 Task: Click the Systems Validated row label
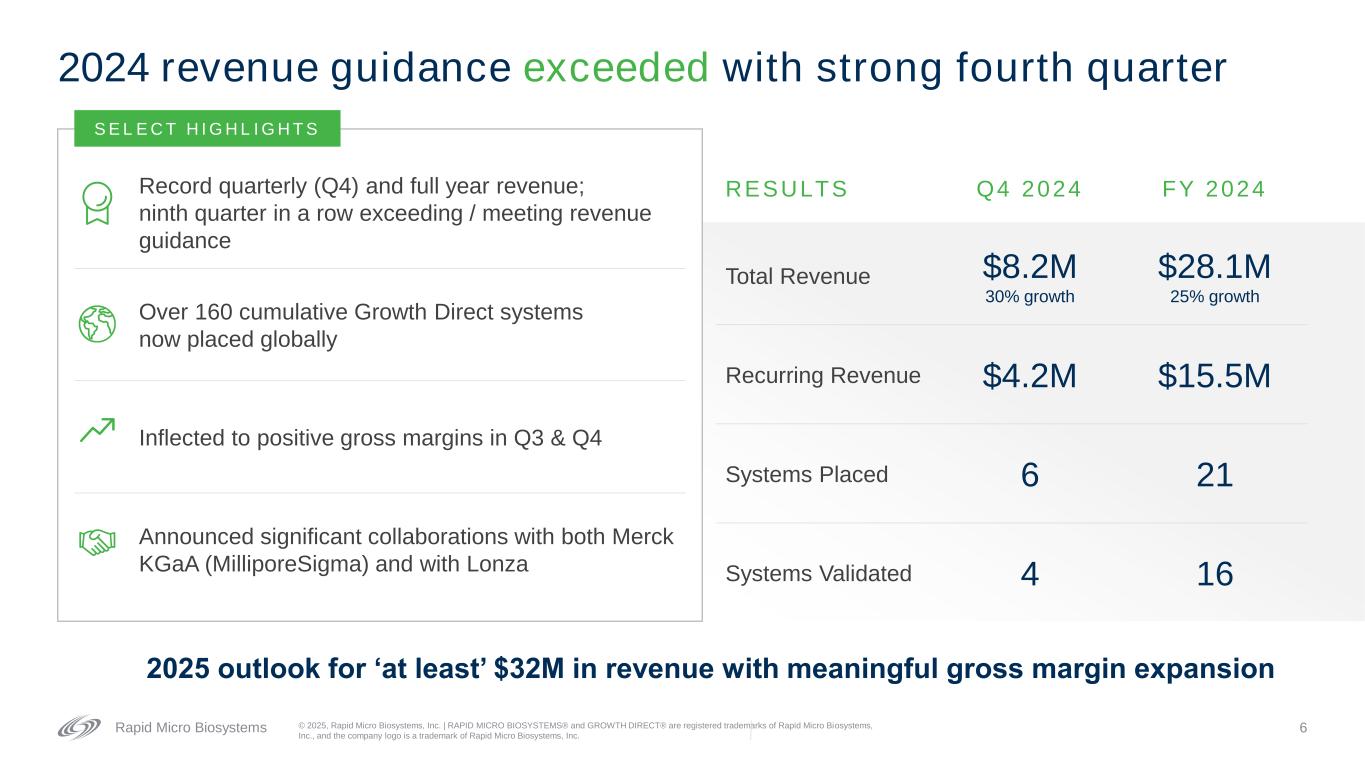coord(818,573)
